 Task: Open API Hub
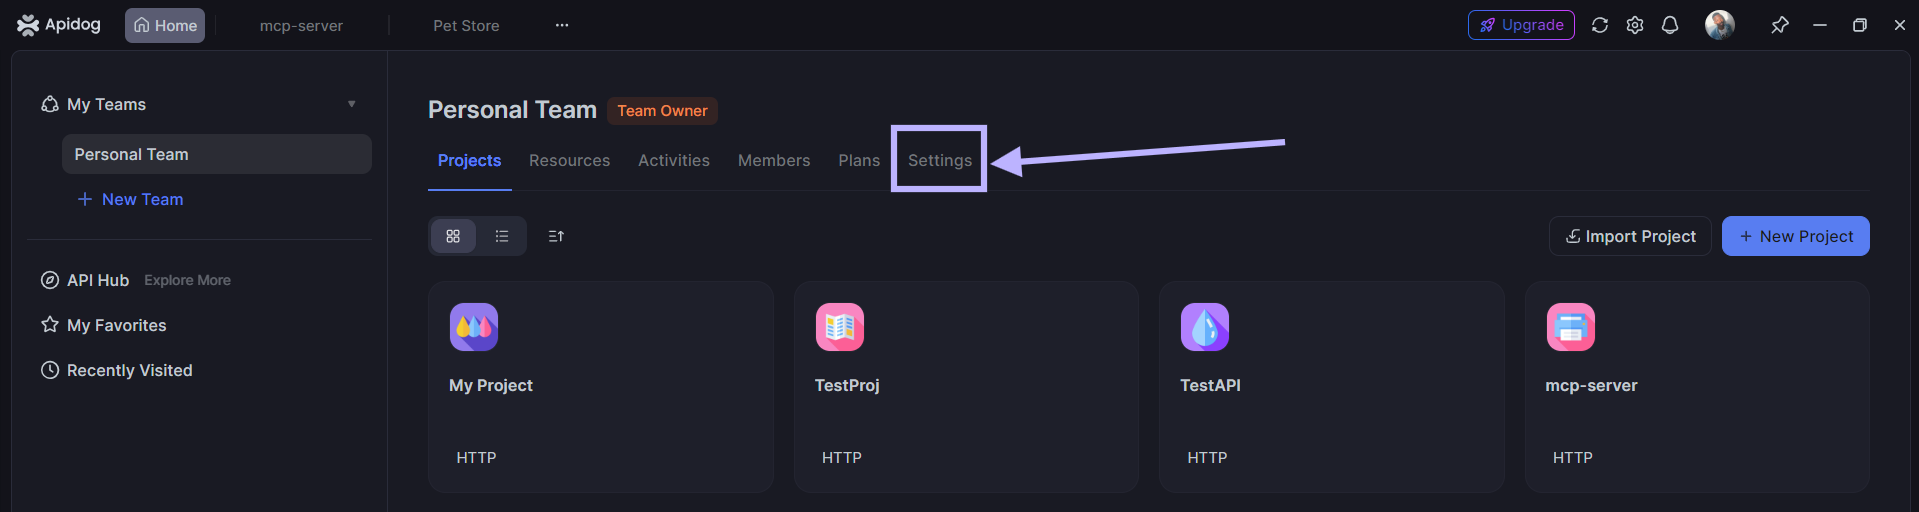[98, 280]
